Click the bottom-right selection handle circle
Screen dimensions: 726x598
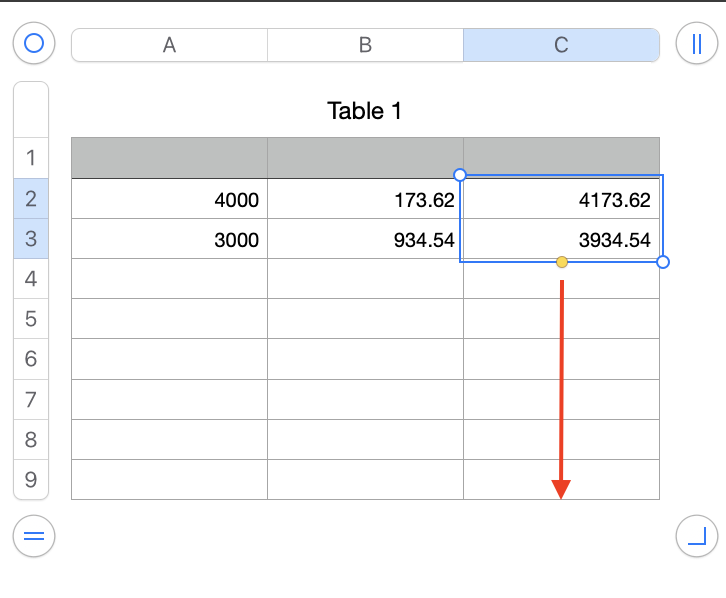[663, 262]
